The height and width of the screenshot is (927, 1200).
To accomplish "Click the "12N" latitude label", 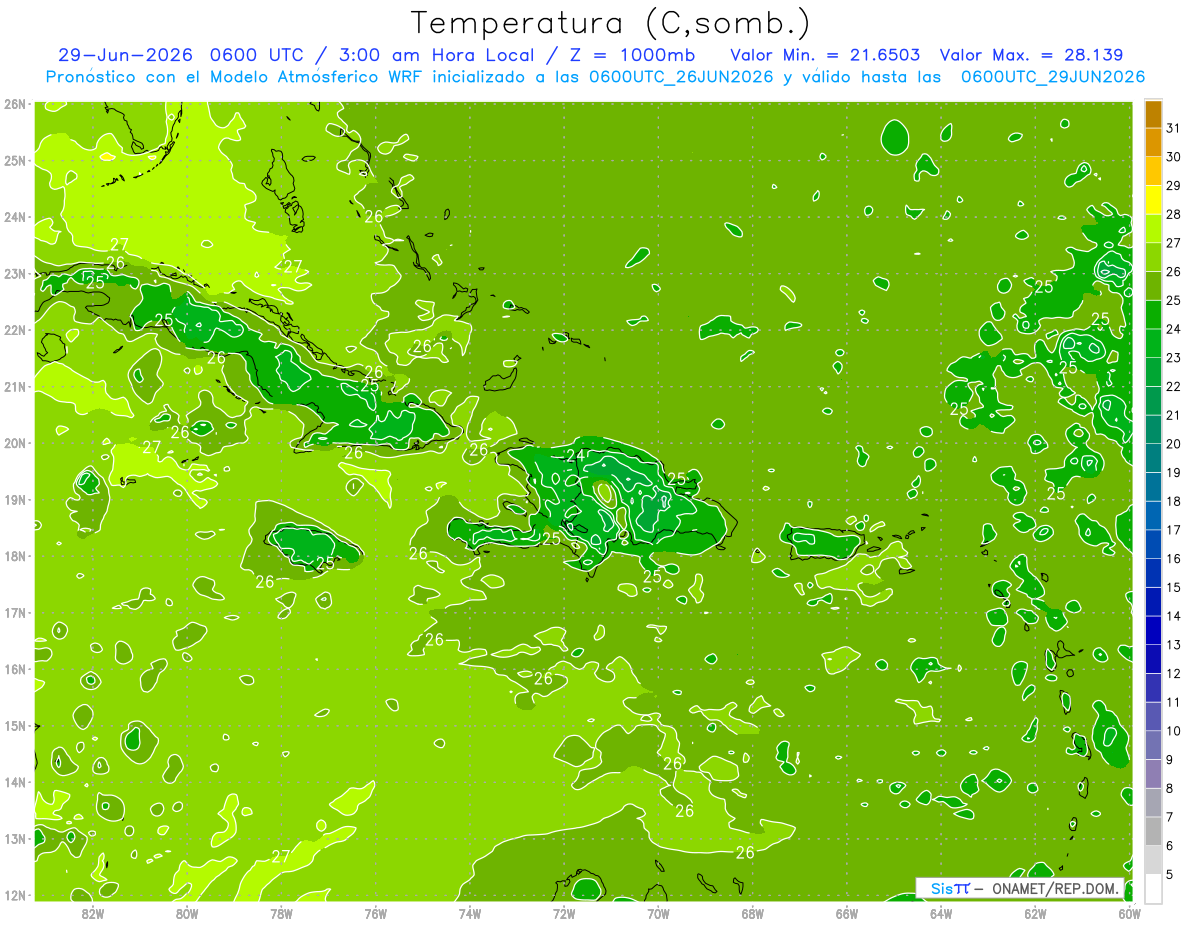I will pyautogui.click(x=15, y=895).
